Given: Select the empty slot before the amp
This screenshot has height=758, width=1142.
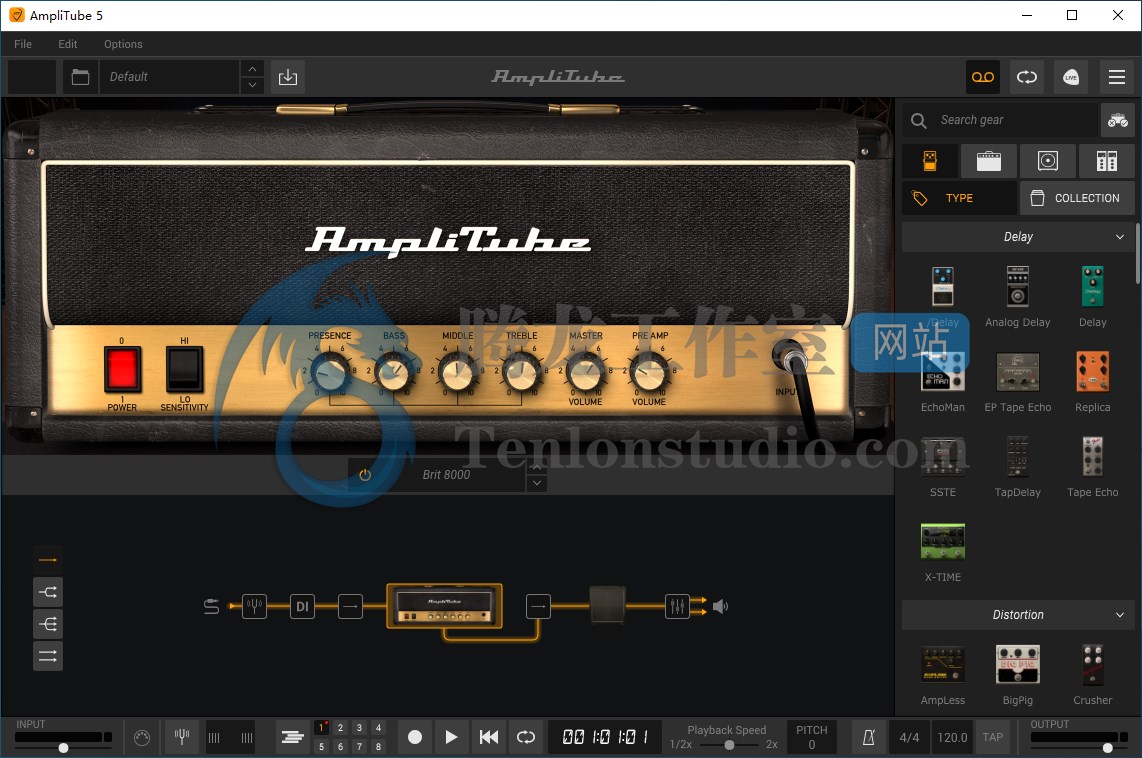Looking at the screenshot, I should [350, 606].
